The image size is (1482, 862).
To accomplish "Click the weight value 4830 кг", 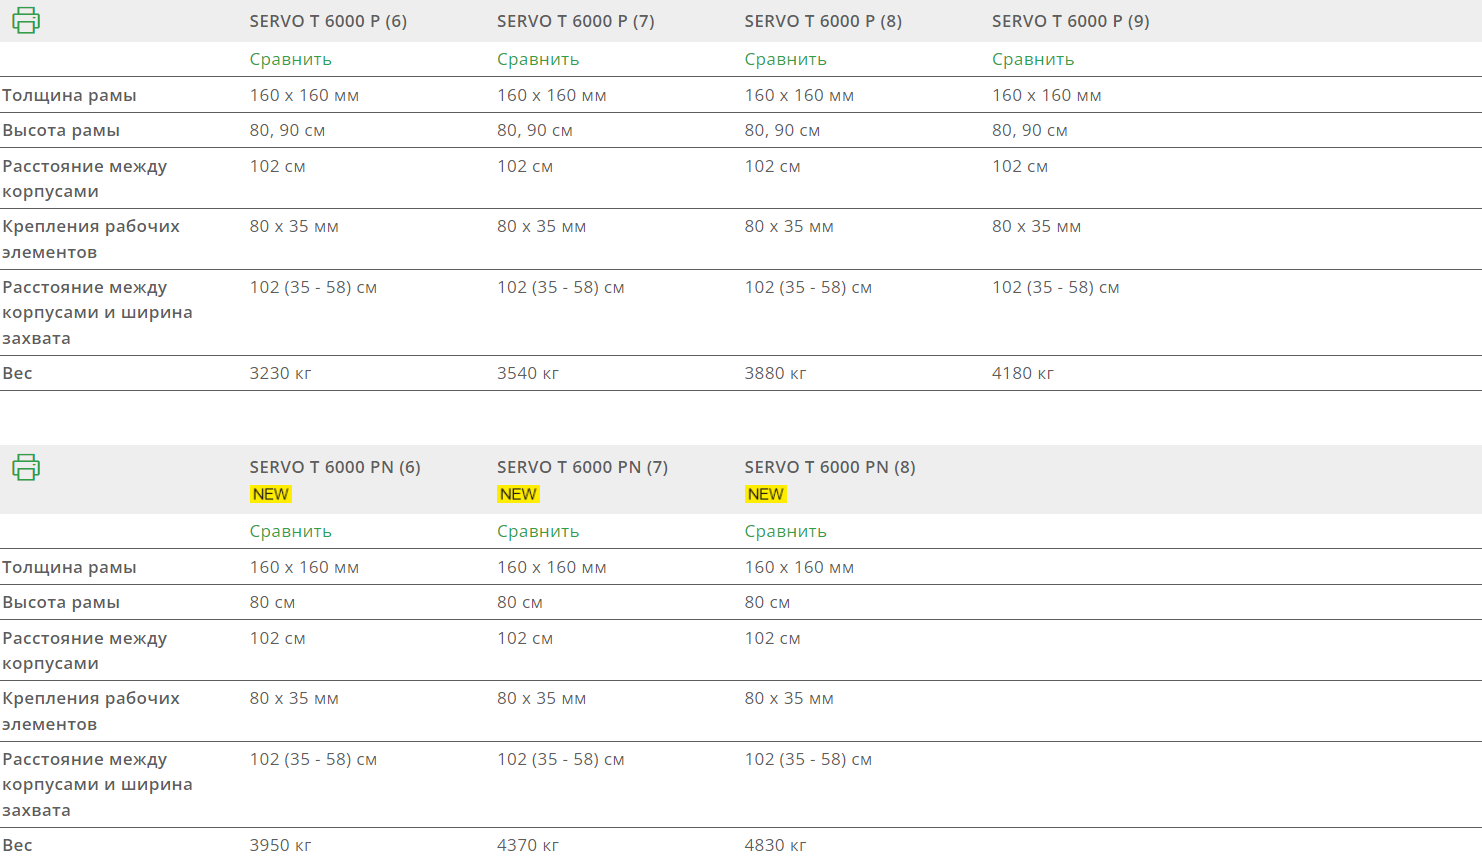I will click(x=776, y=845).
